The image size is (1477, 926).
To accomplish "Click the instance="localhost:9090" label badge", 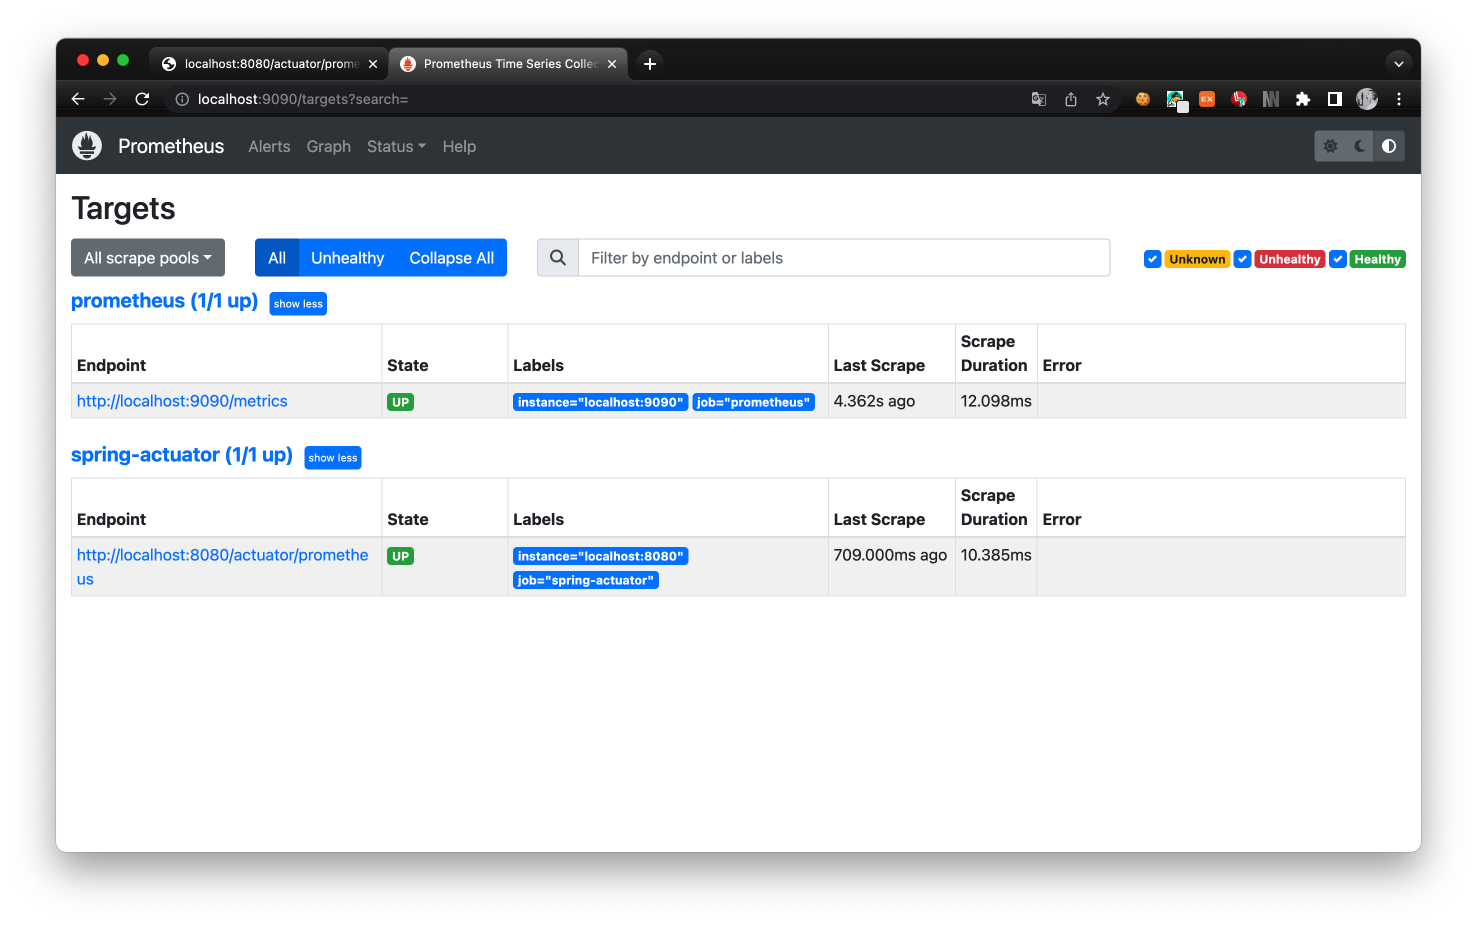I will pyautogui.click(x=601, y=402).
